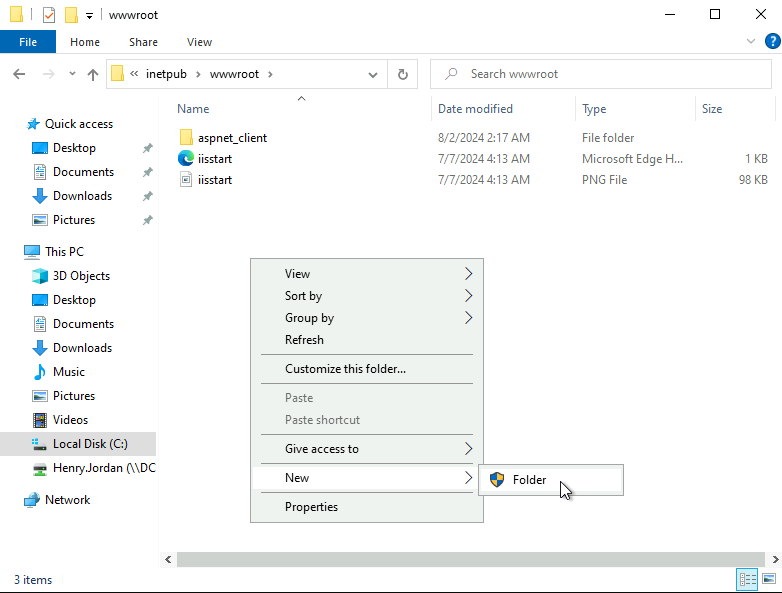Open the View submenu in context menu

click(x=367, y=273)
